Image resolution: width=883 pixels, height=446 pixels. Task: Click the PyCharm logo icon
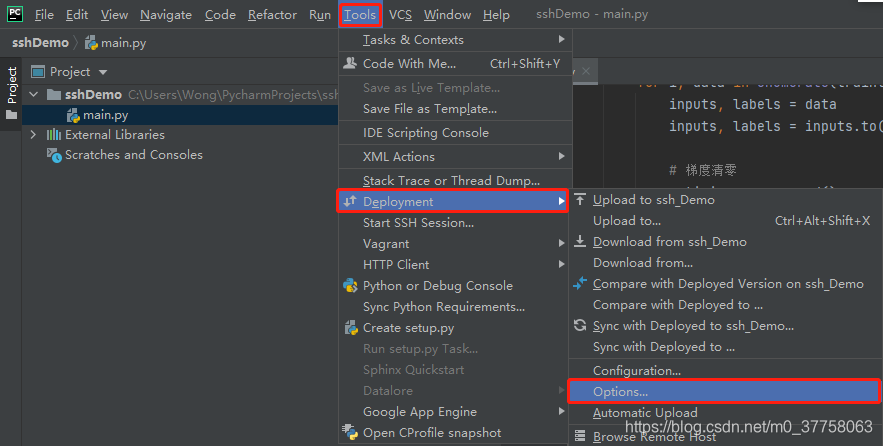point(15,14)
